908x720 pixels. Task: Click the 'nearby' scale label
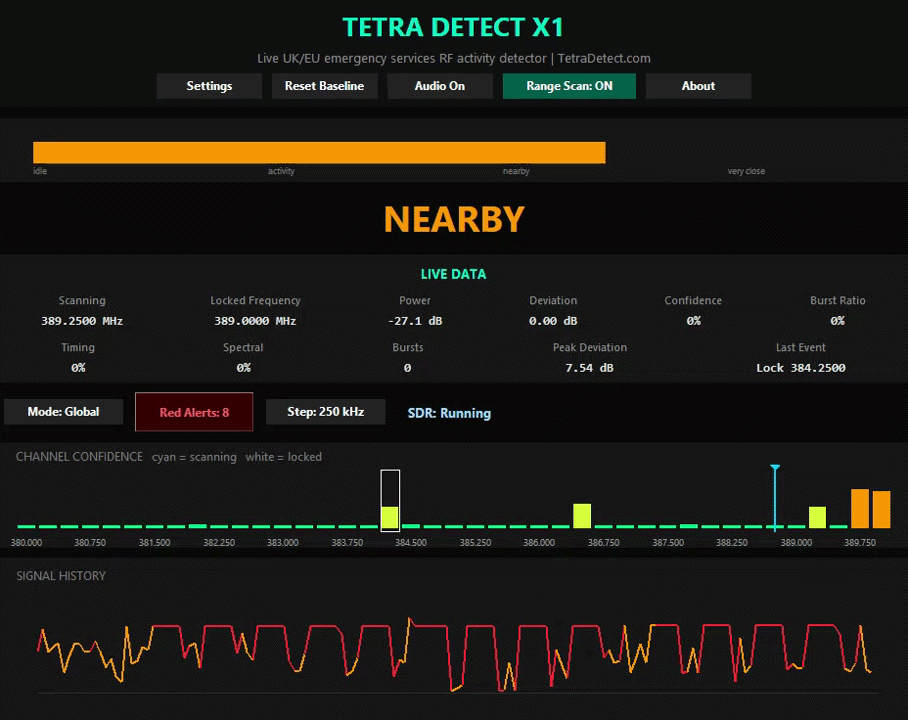pos(516,171)
